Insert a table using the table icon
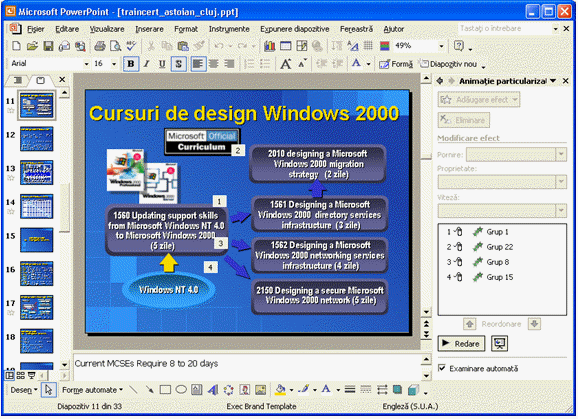578x419 pixels. 286,46
